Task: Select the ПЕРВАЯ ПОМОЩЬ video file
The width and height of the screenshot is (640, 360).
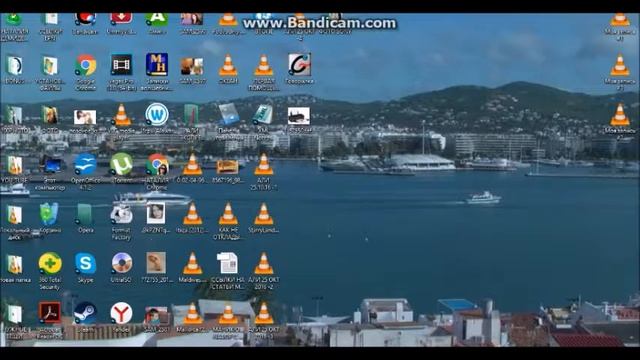Action: pos(264,65)
